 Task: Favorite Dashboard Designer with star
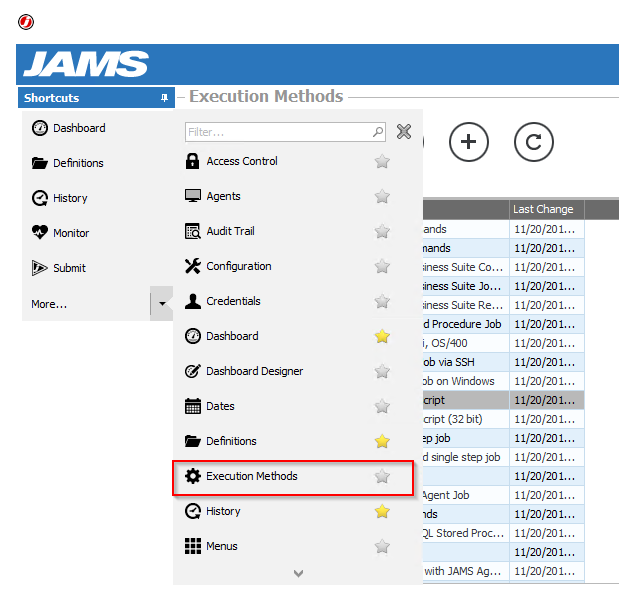382,371
